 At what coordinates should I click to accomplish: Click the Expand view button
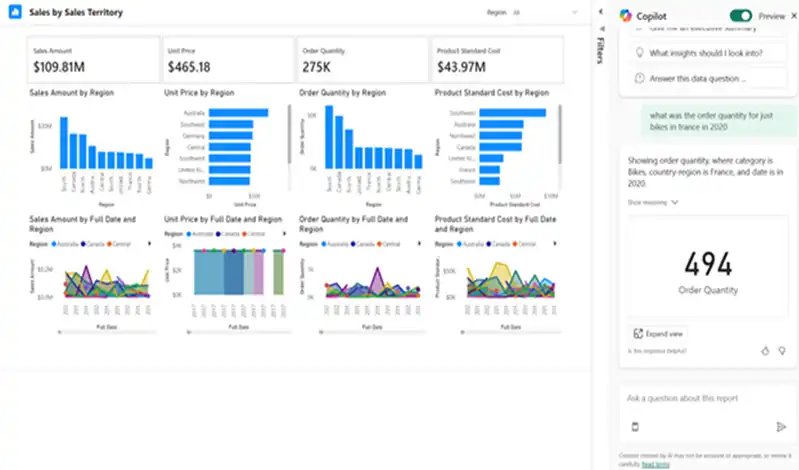658,334
